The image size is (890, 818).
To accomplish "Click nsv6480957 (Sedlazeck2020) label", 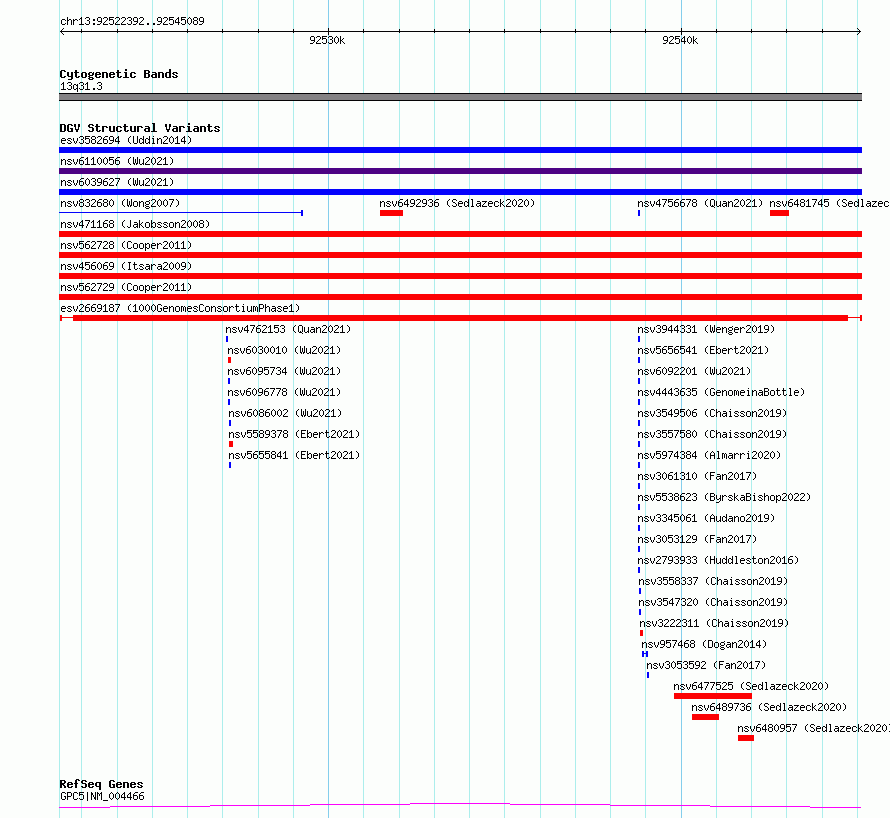I will coord(813,728).
